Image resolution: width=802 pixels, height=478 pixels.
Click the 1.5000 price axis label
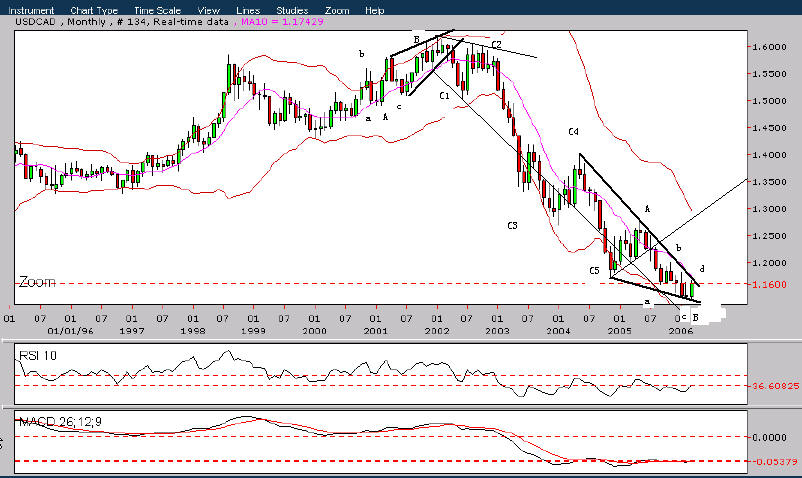(769, 101)
